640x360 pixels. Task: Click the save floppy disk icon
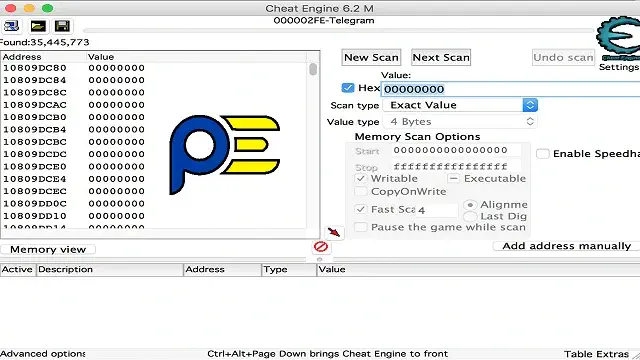62,26
